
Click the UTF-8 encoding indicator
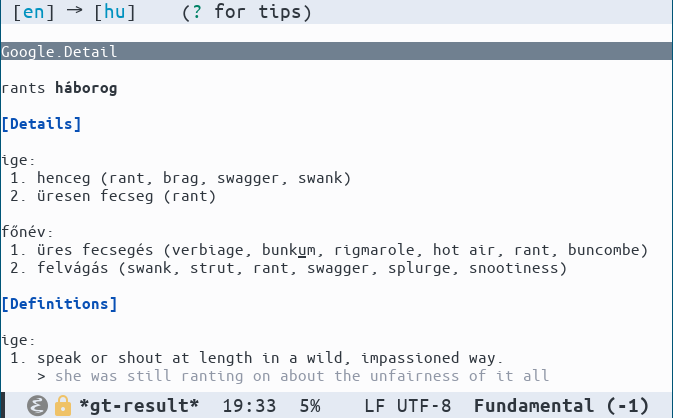pos(424,406)
